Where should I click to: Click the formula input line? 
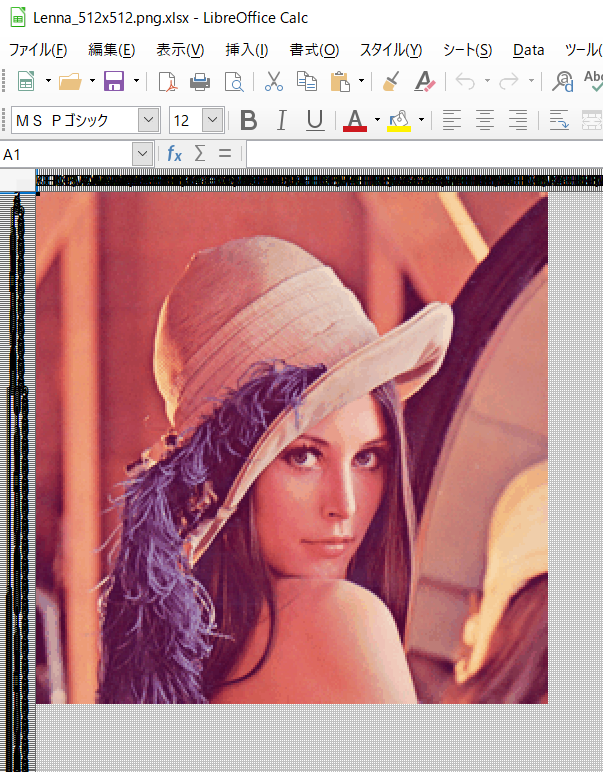pyautogui.click(x=424, y=155)
